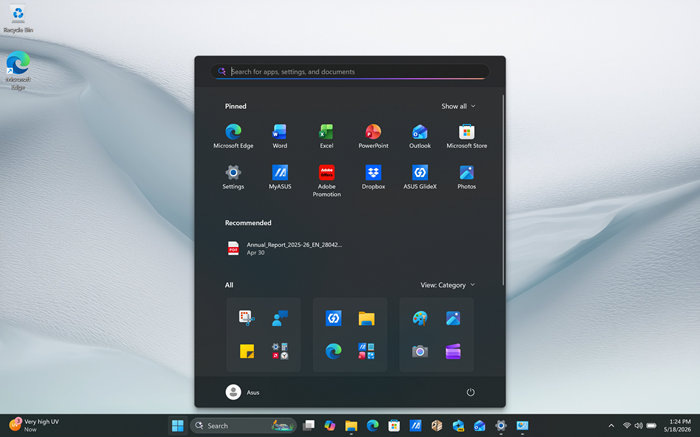700x437 pixels.
Task: Open the GlideX icon in the All category group
Action: [x=333, y=318]
